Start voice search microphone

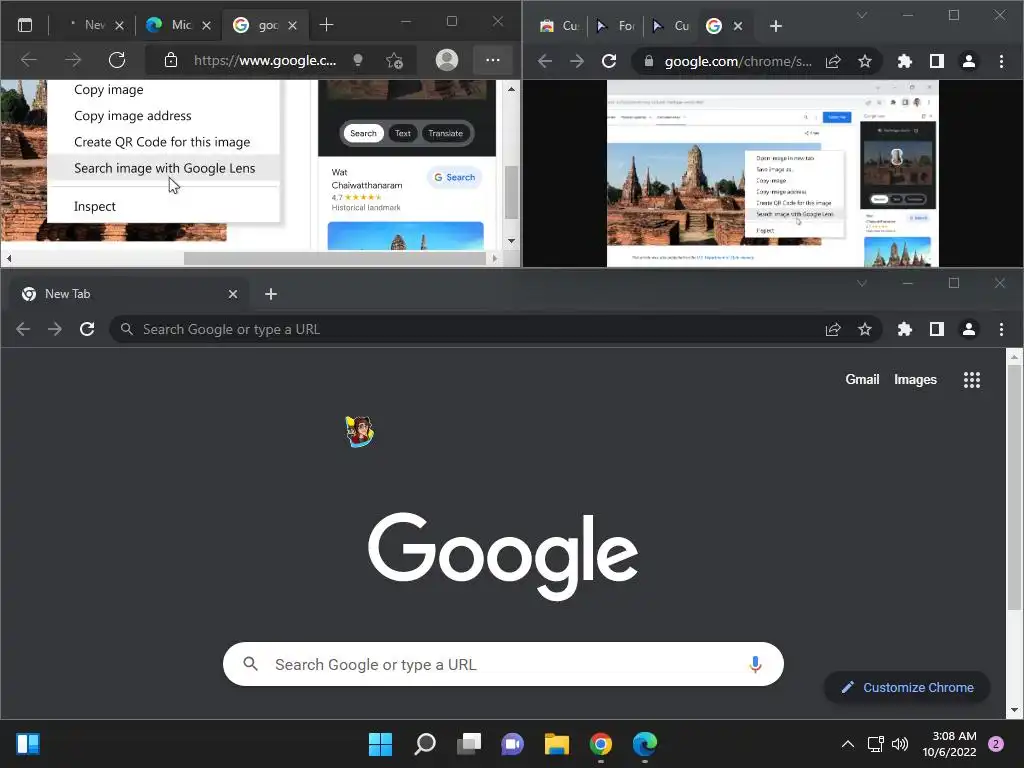coord(755,664)
